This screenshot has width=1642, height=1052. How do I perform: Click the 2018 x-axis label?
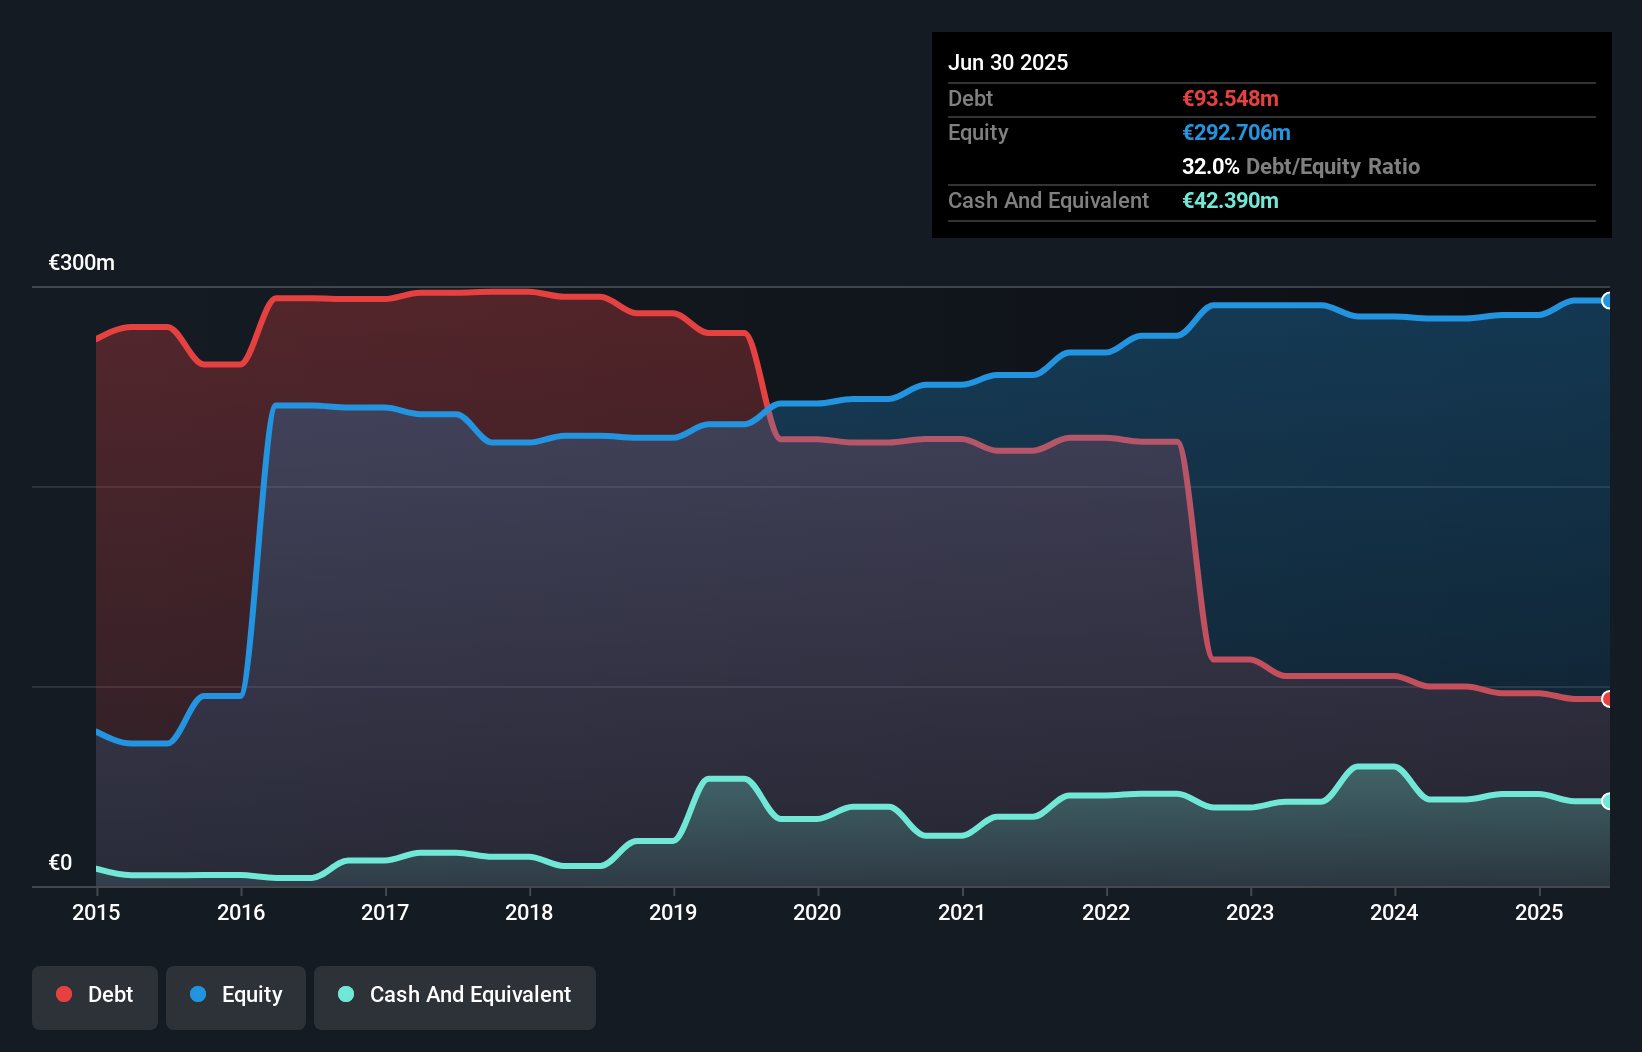pyautogui.click(x=529, y=912)
